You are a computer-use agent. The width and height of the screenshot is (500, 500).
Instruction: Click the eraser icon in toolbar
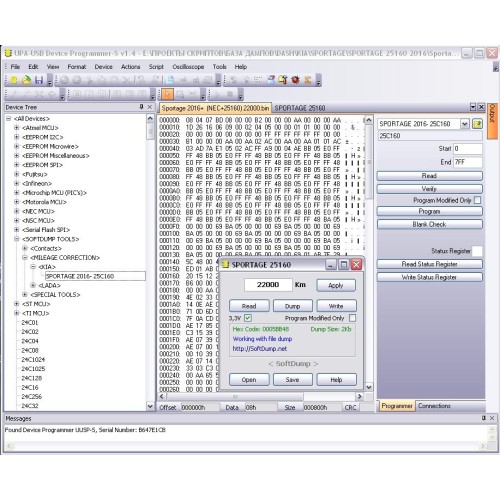coord(271,80)
